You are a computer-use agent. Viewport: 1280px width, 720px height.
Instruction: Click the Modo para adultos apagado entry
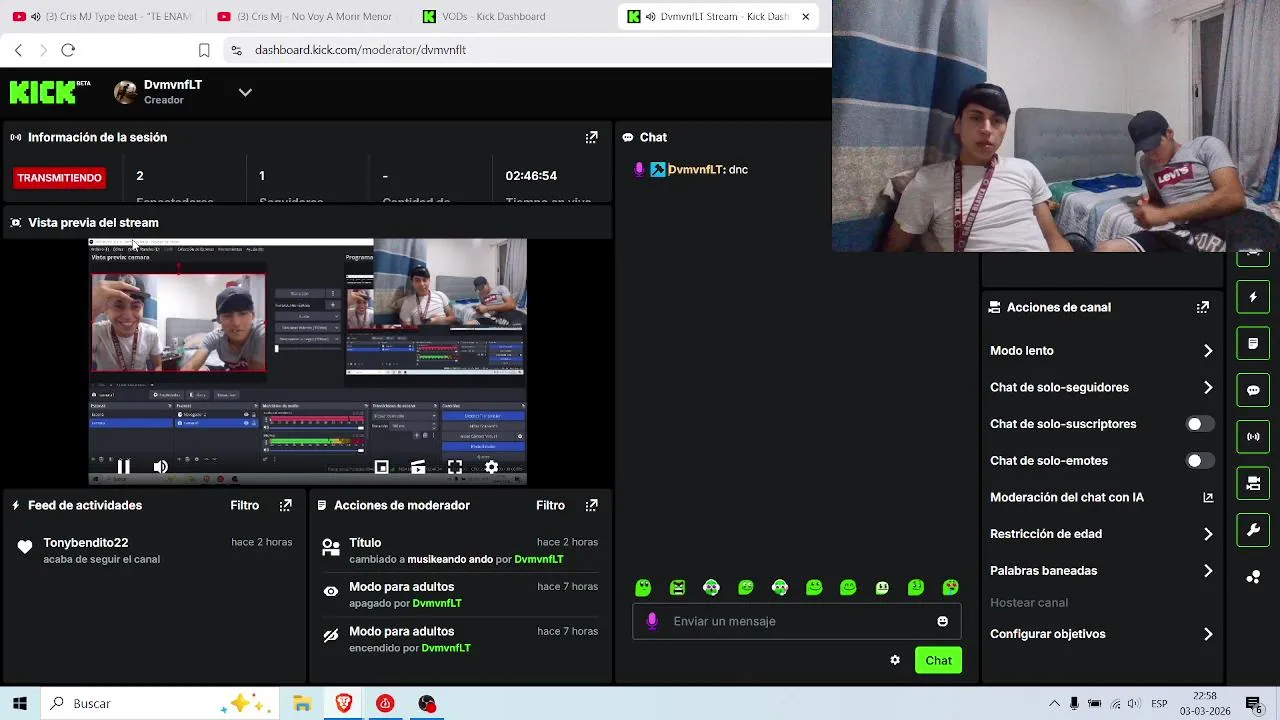coord(460,595)
